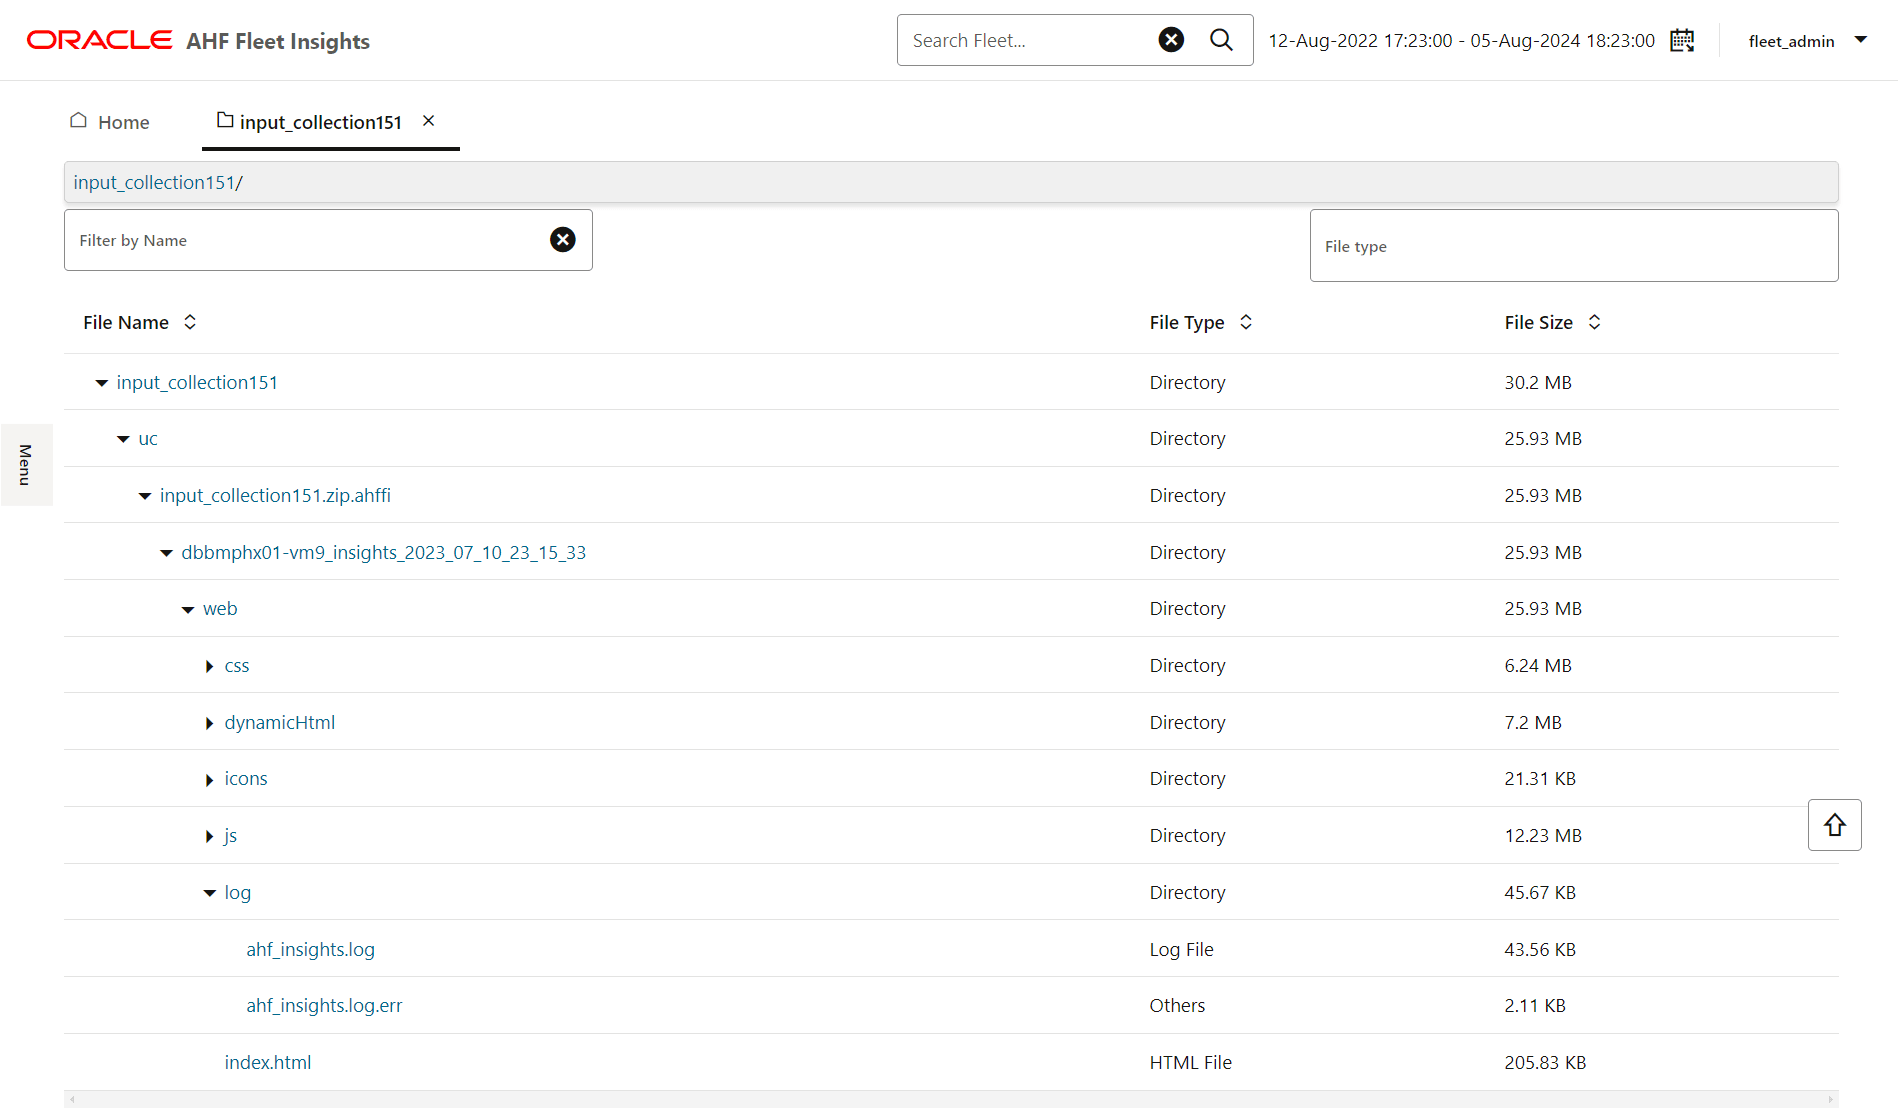Viewport: 1898px width, 1120px height.
Task: Close the input_collection151 tab
Action: pyautogui.click(x=428, y=121)
